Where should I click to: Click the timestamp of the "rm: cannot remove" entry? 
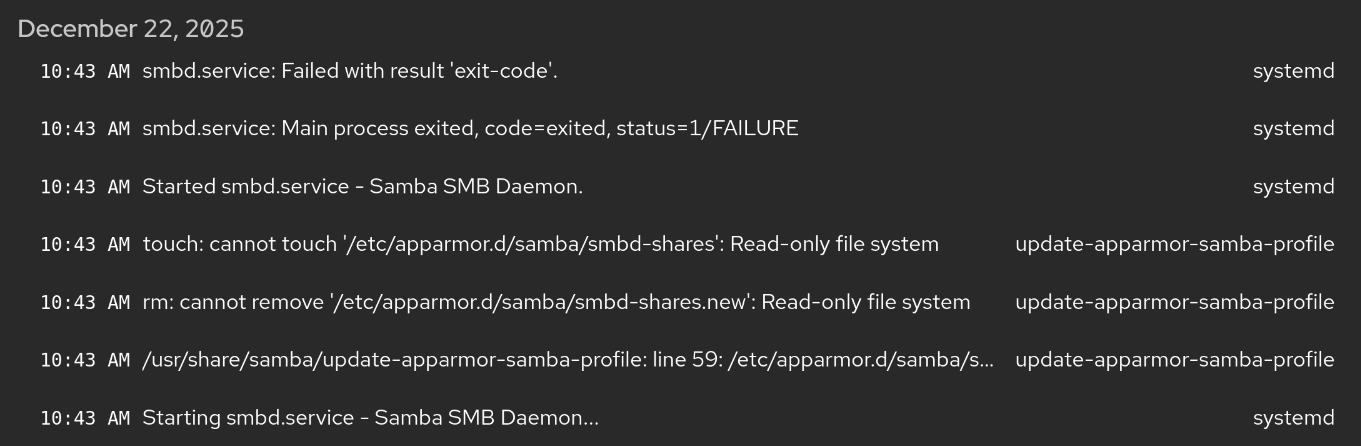[x=85, y=302]
